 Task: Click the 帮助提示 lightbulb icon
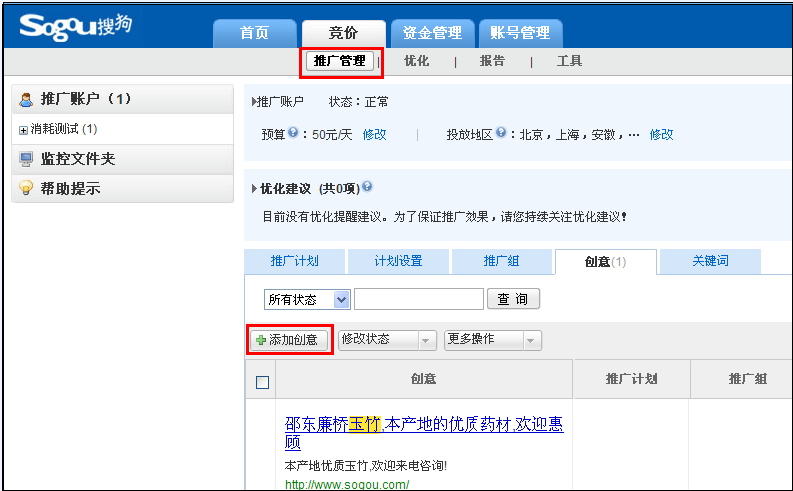pos(26,188)
